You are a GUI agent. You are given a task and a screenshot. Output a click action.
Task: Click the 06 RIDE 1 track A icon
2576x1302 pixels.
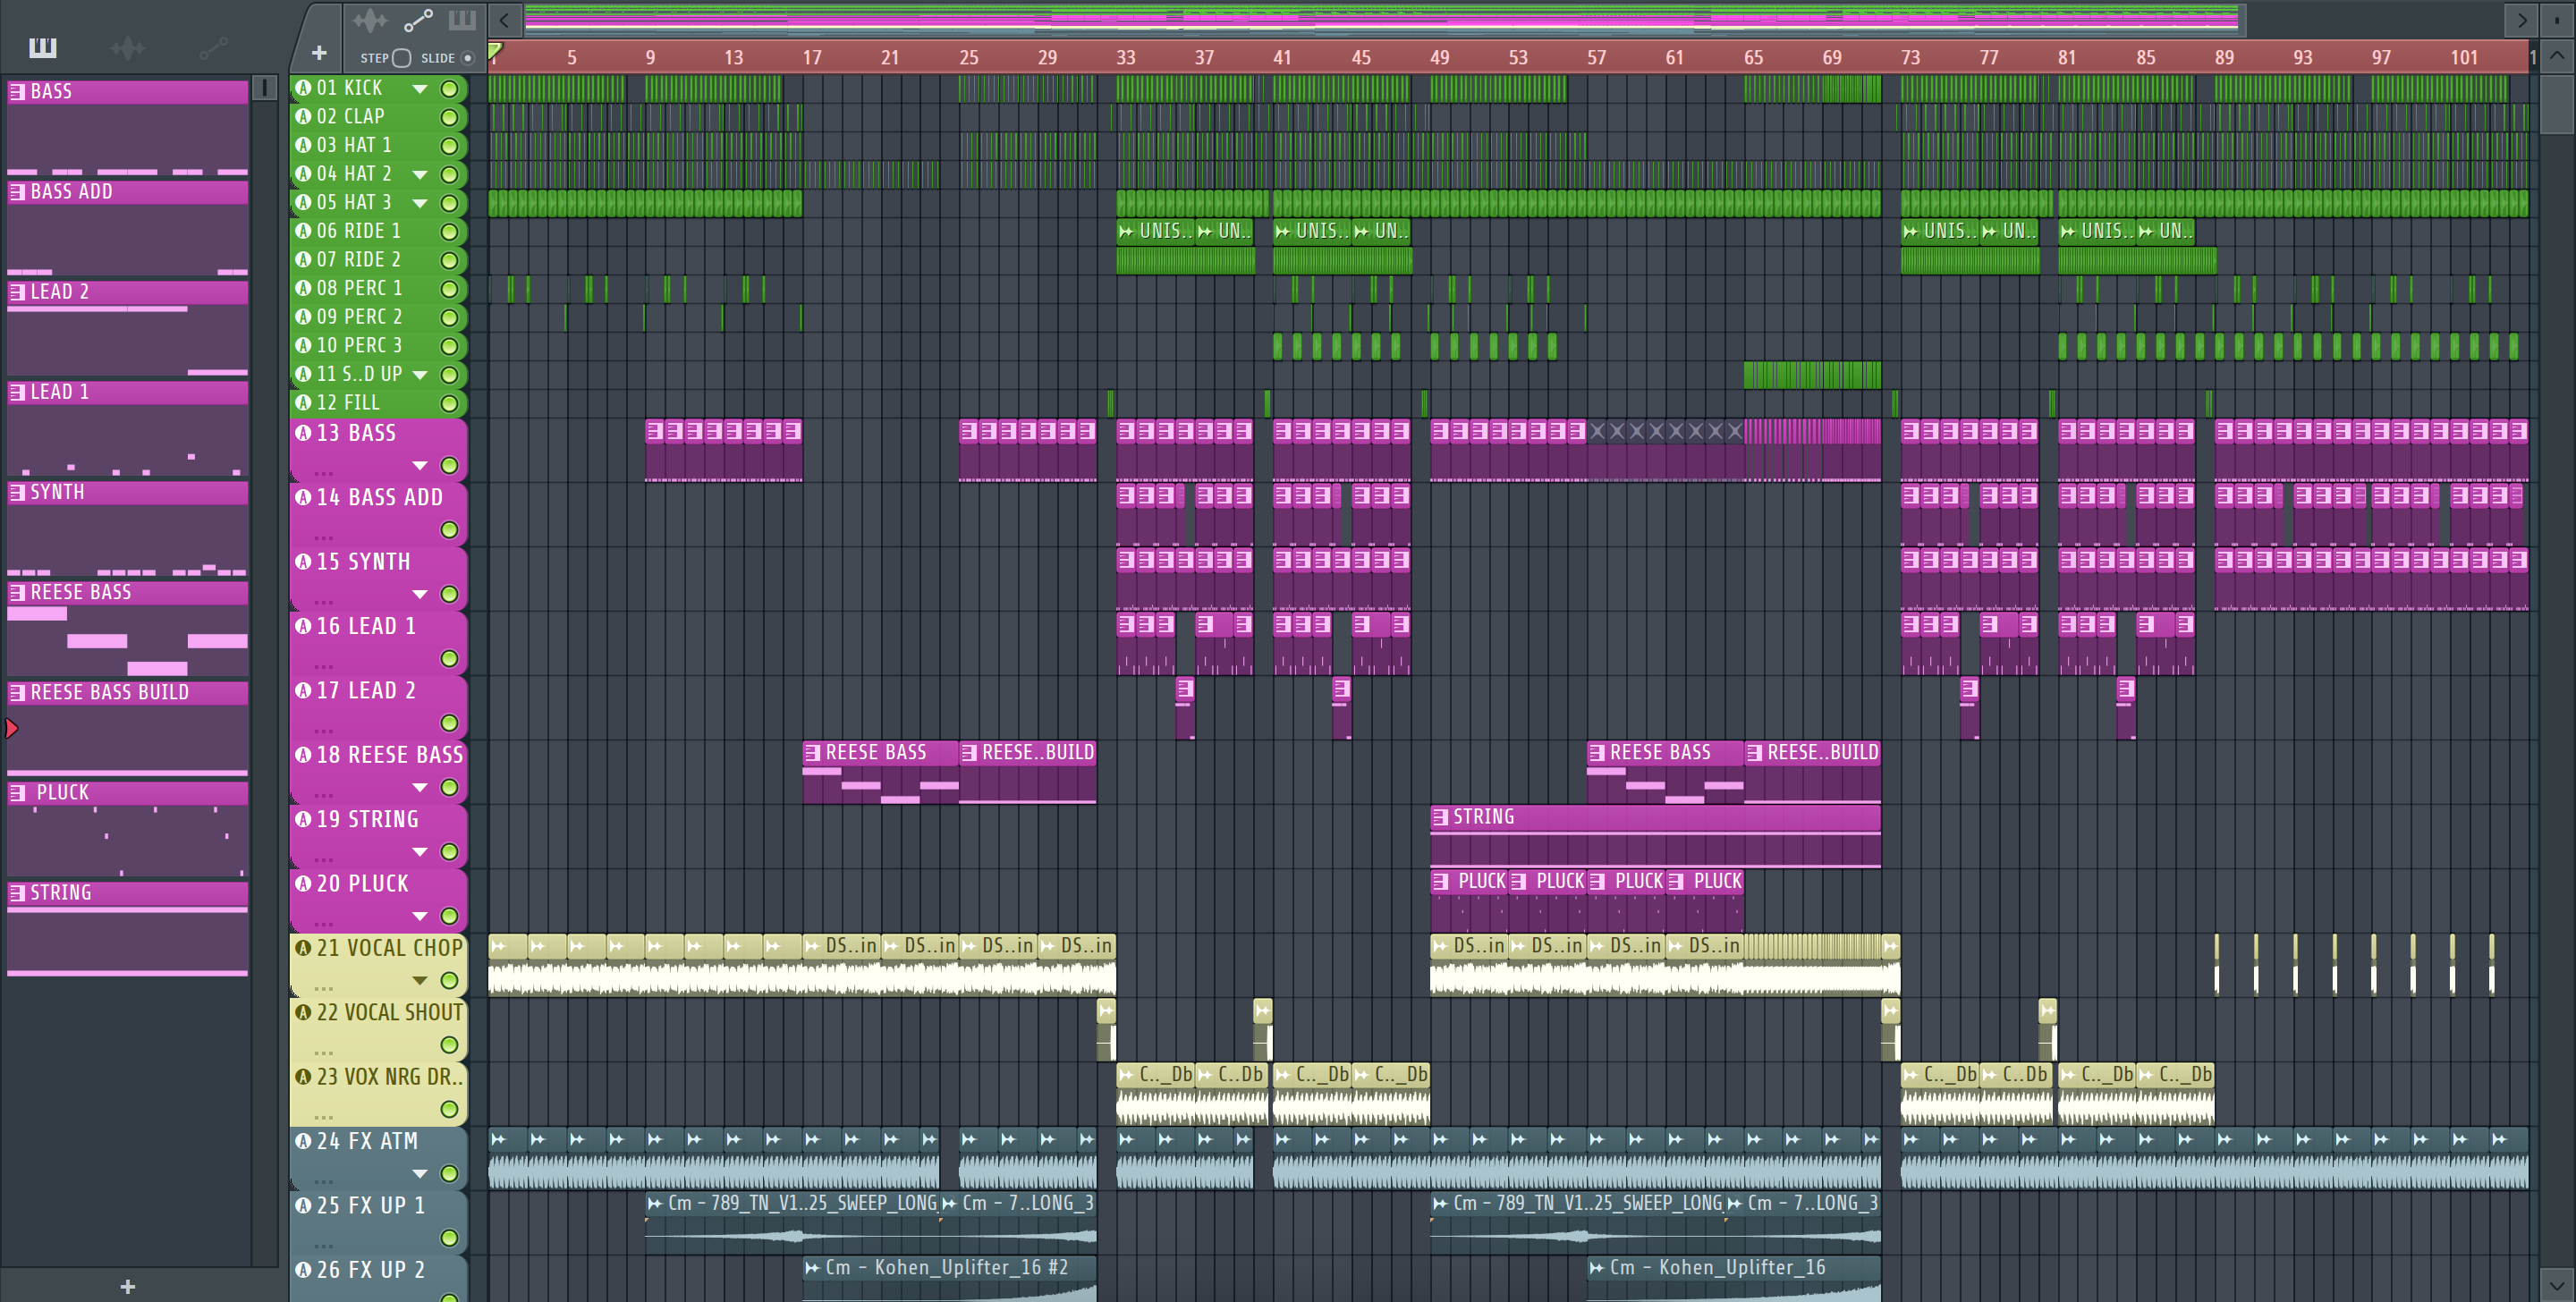(303, 231)
